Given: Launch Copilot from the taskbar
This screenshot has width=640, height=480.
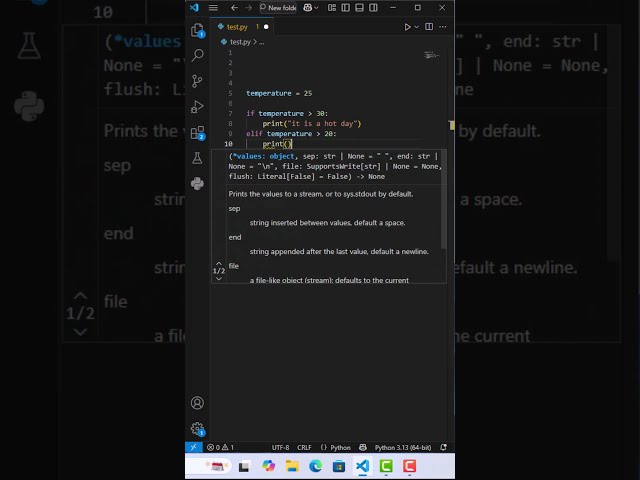Looking at the screenshot, I should pos(268,466).
